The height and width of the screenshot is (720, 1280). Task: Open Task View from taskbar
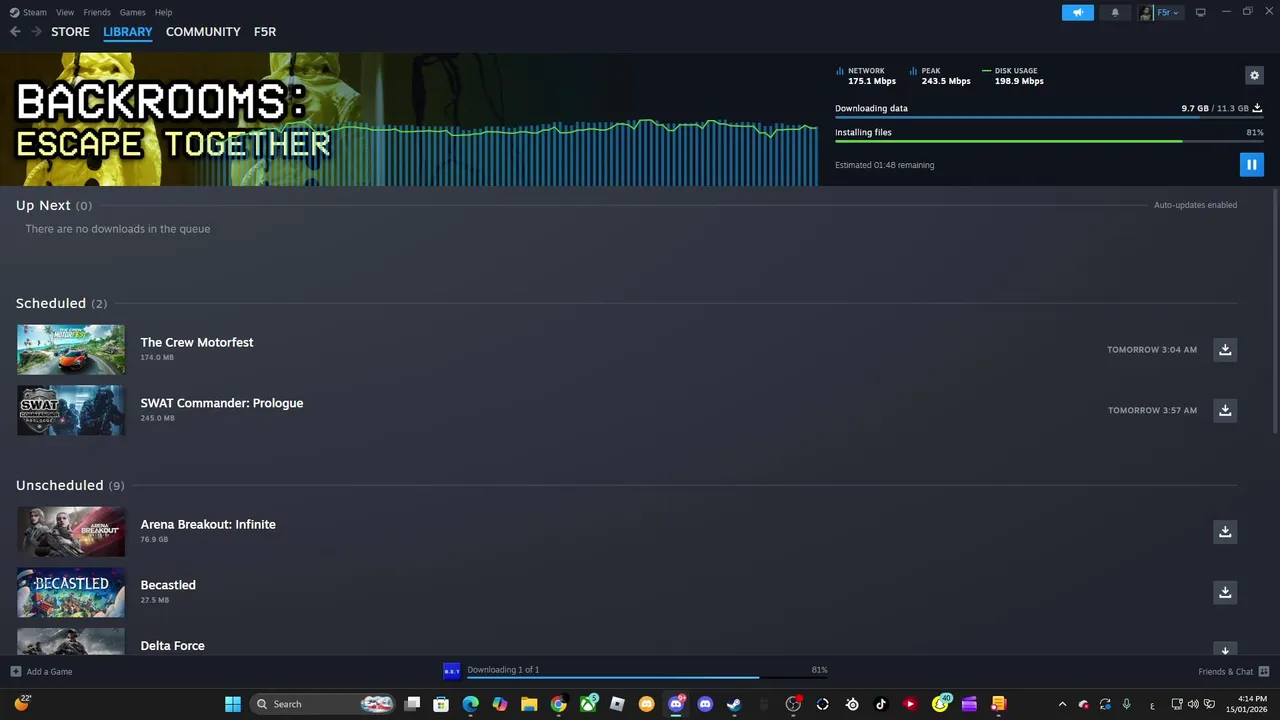[412, 704]
